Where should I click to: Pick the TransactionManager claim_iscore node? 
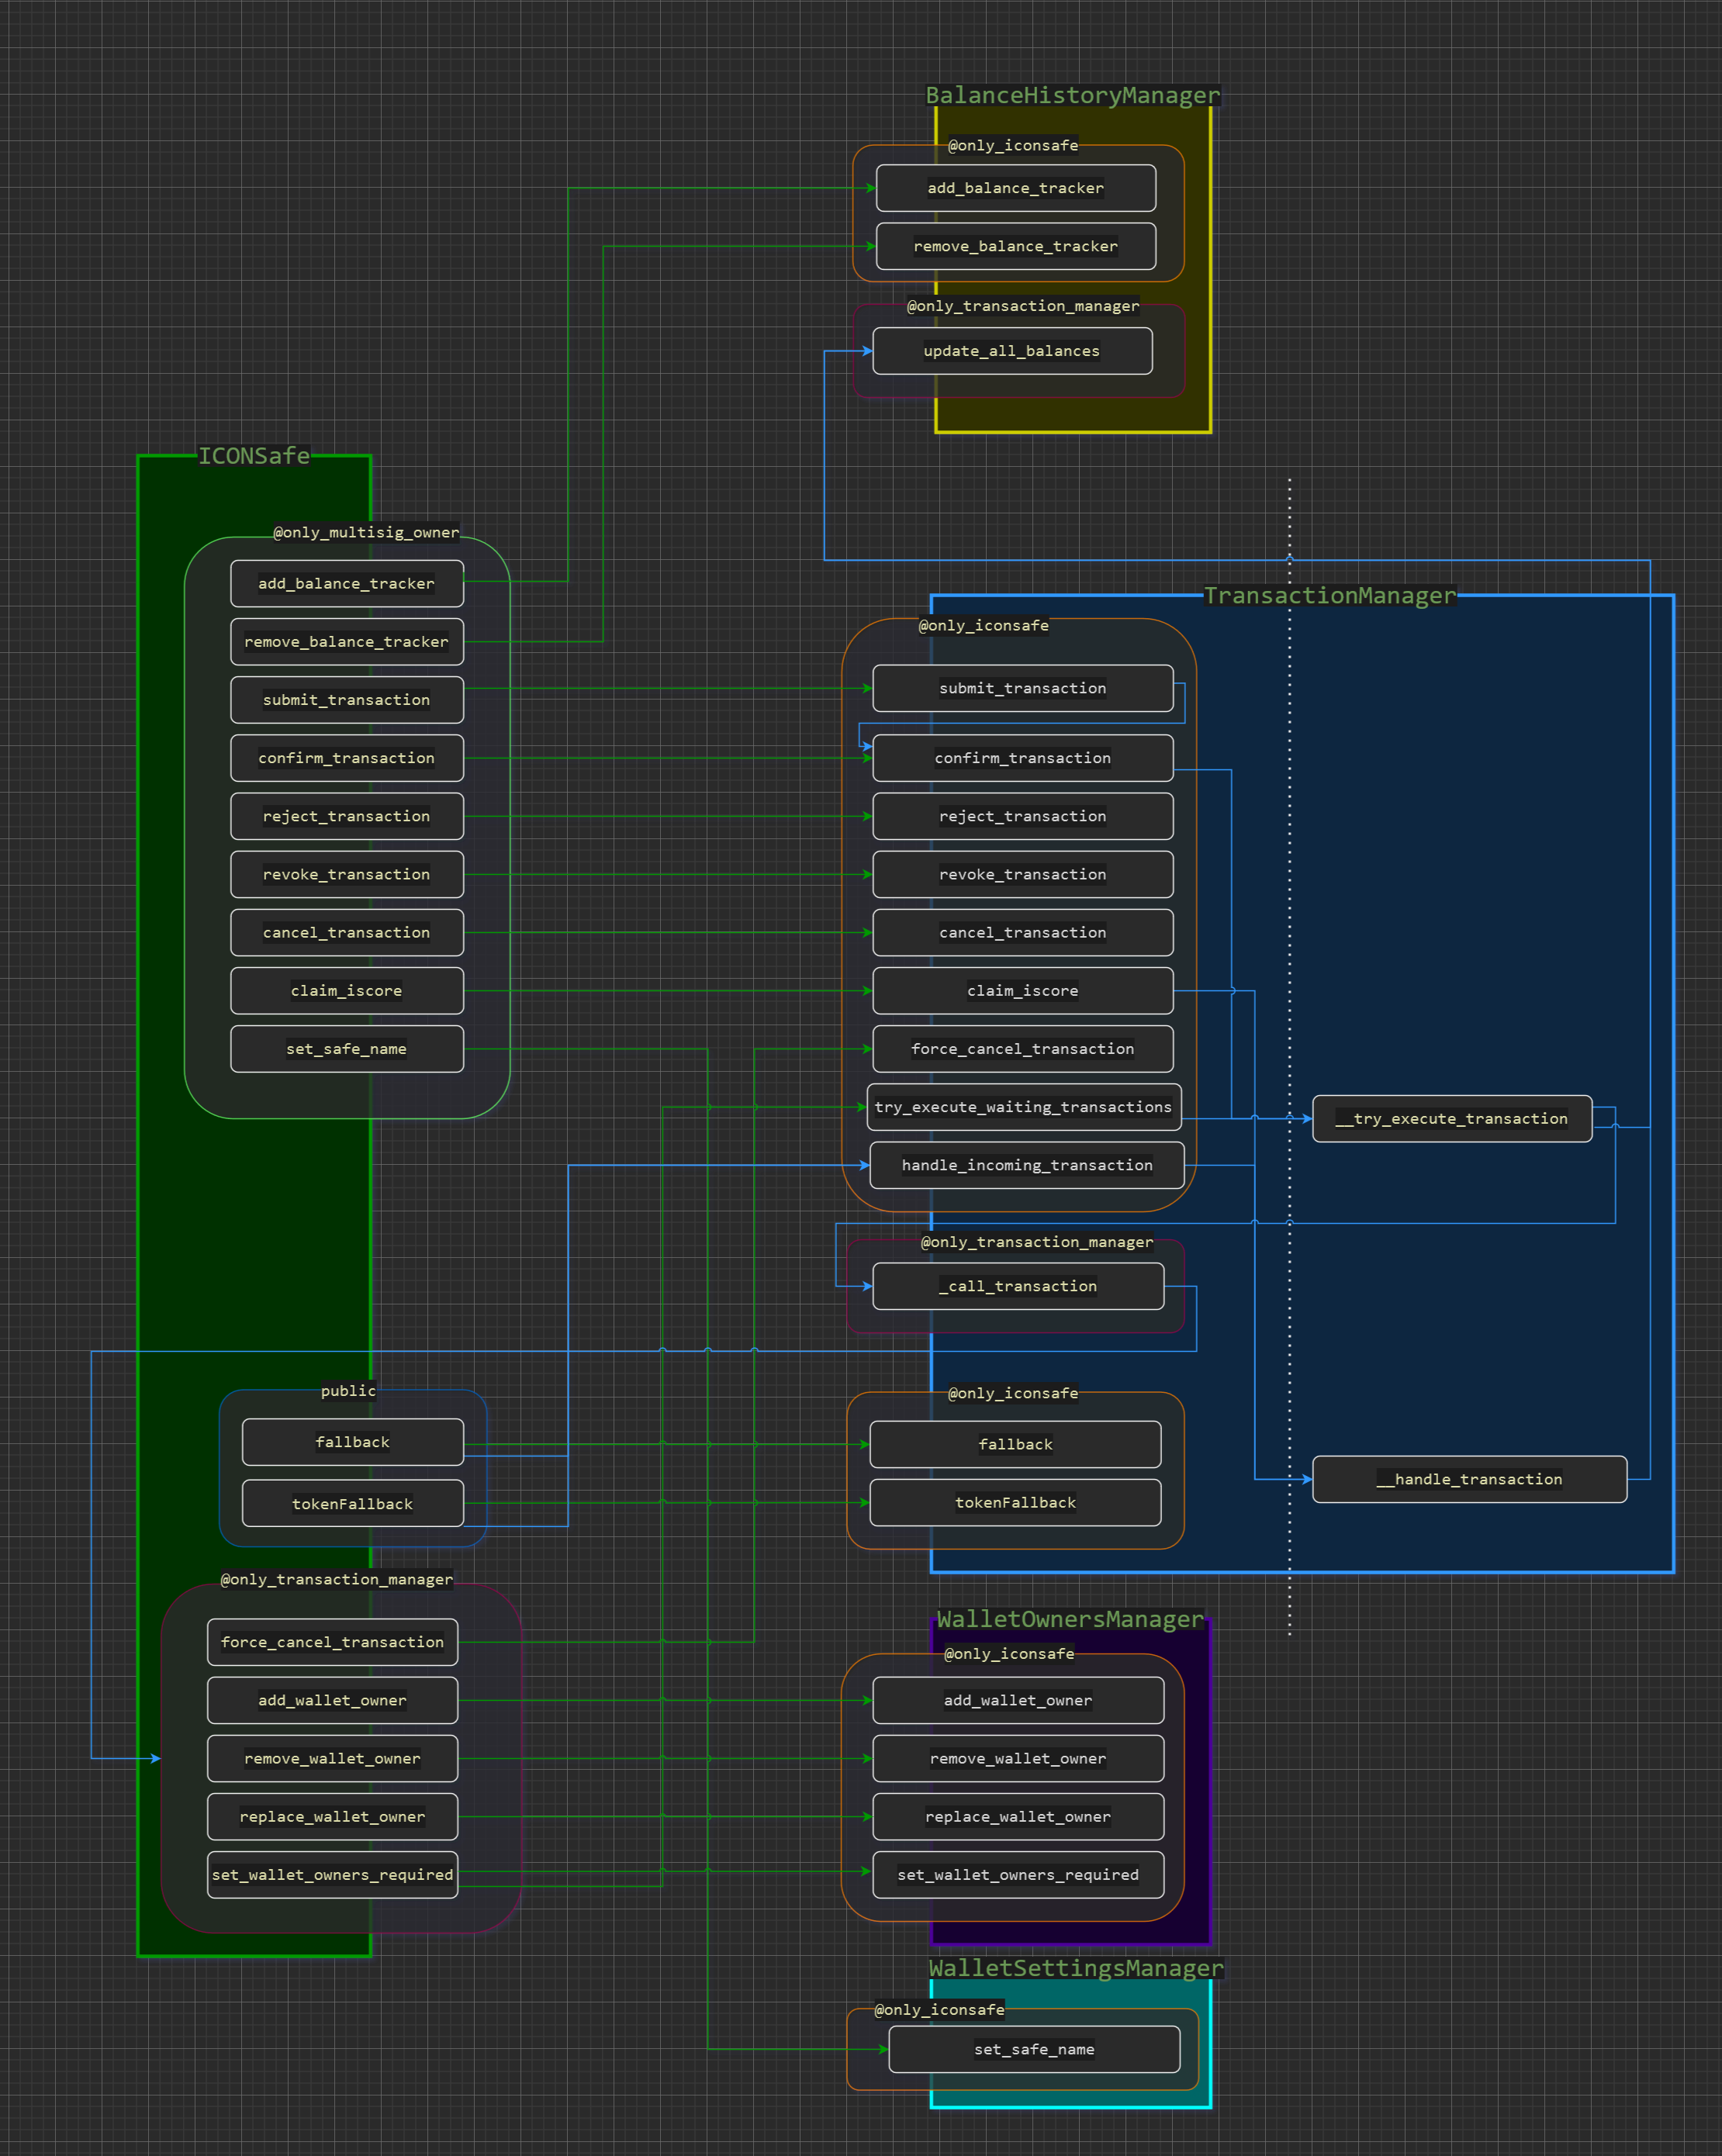[1023, 991]
